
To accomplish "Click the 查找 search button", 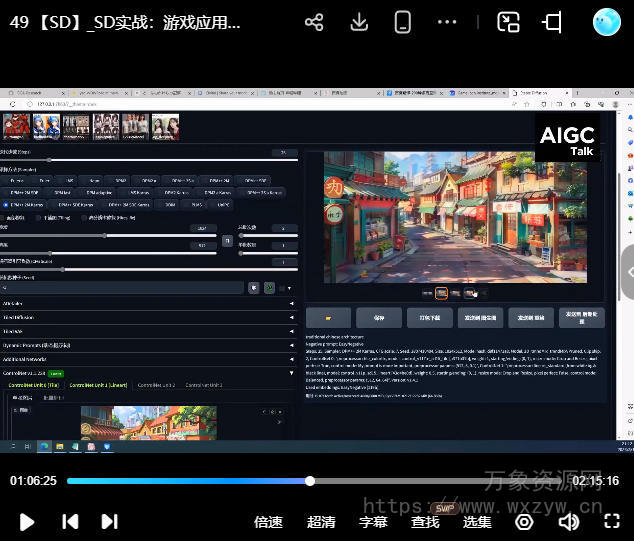I will 425,521.
